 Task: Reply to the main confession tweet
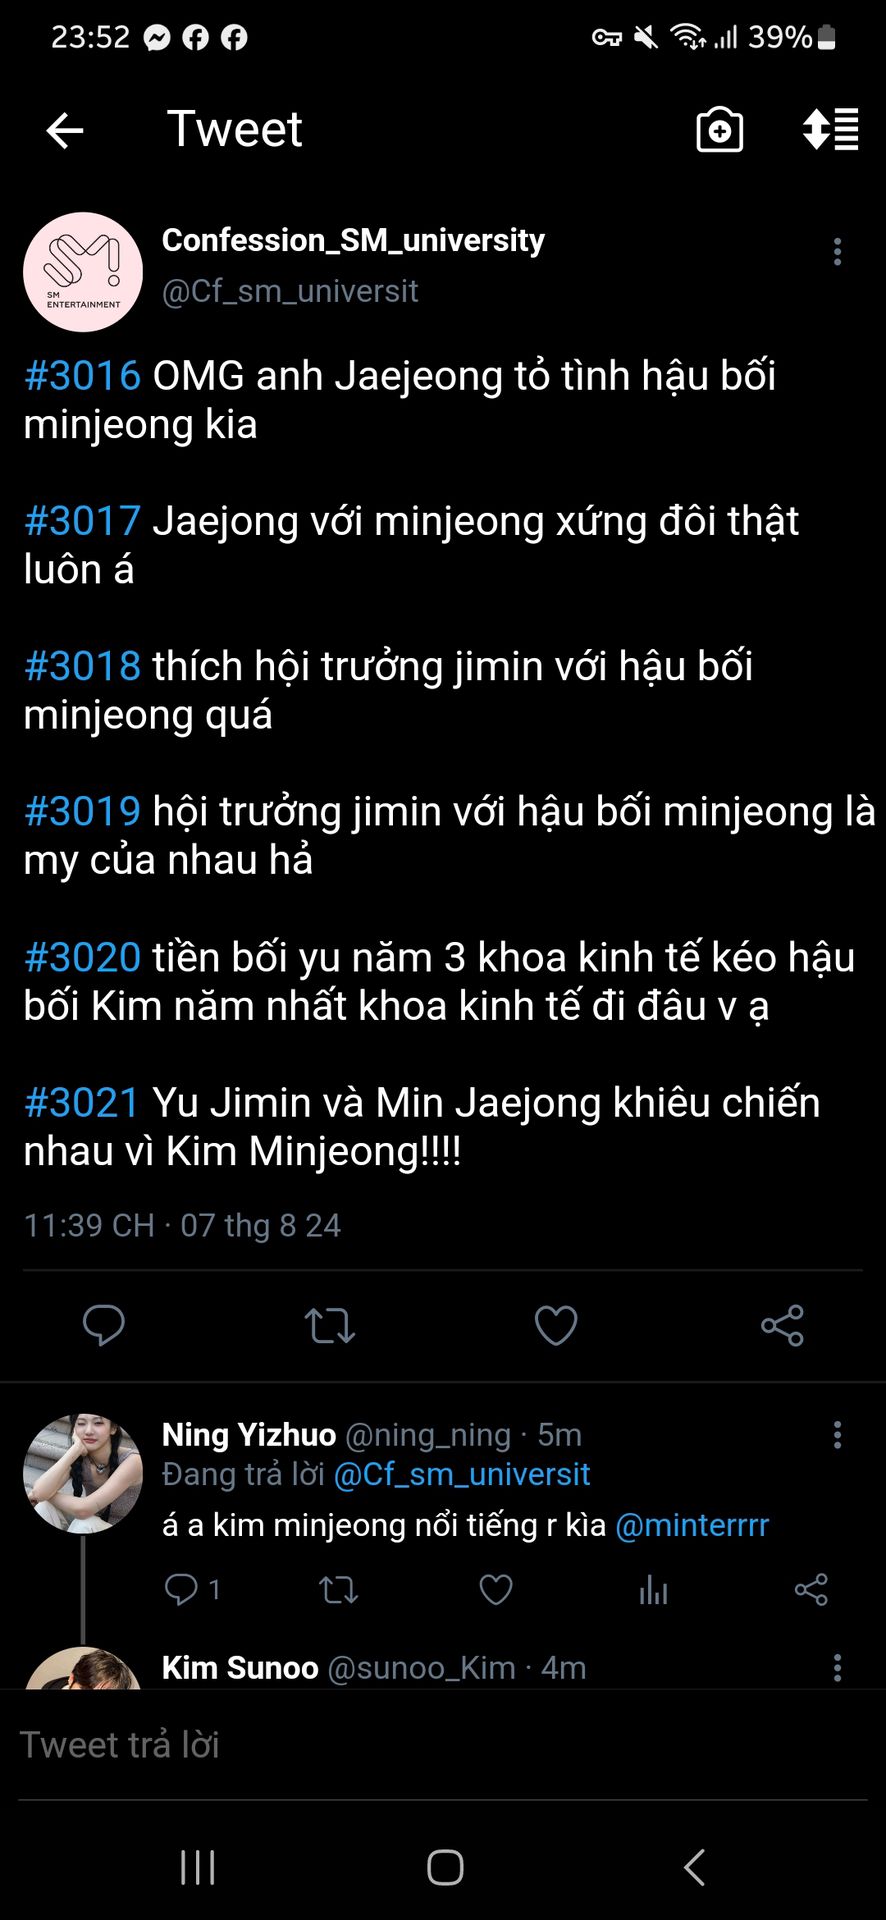pyautogui.click(x=103, y=1325)
